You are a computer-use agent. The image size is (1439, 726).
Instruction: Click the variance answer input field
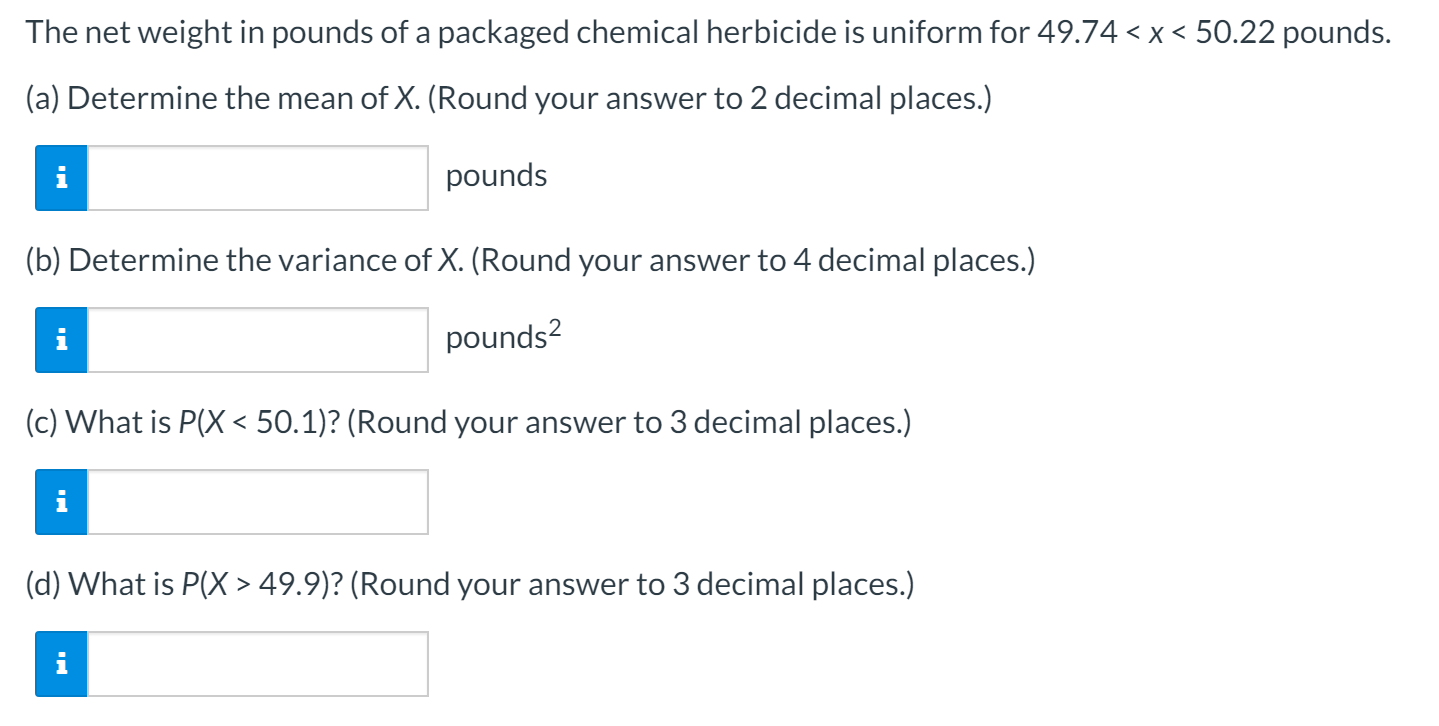tap(257, 340)
